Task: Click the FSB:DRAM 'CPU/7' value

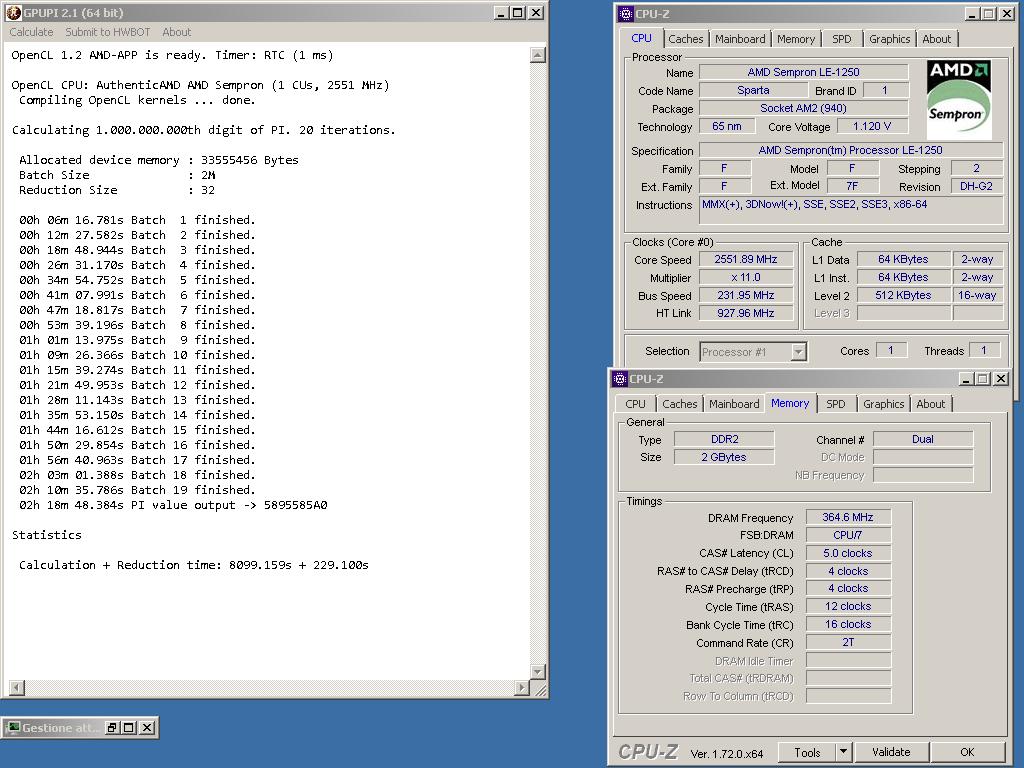Action: [x=848, y=535]
